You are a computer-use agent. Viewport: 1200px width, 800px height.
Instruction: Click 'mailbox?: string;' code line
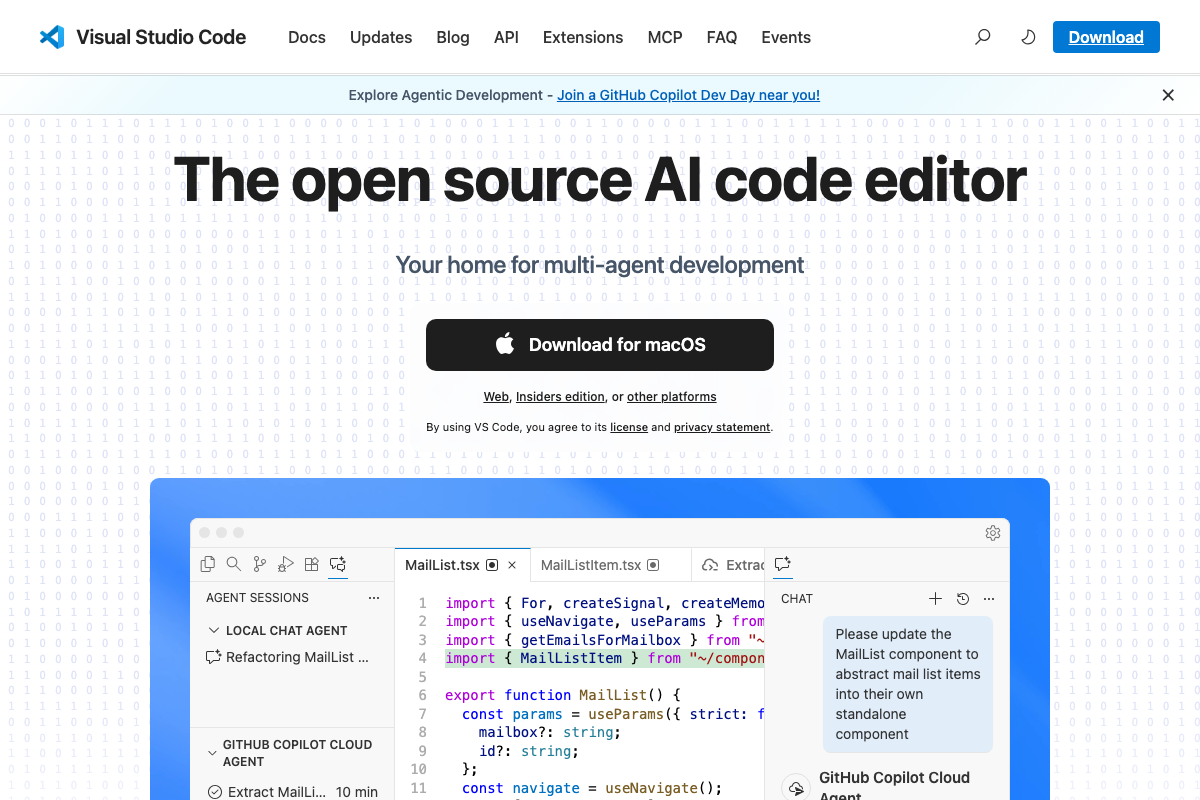tap(549, 732)
